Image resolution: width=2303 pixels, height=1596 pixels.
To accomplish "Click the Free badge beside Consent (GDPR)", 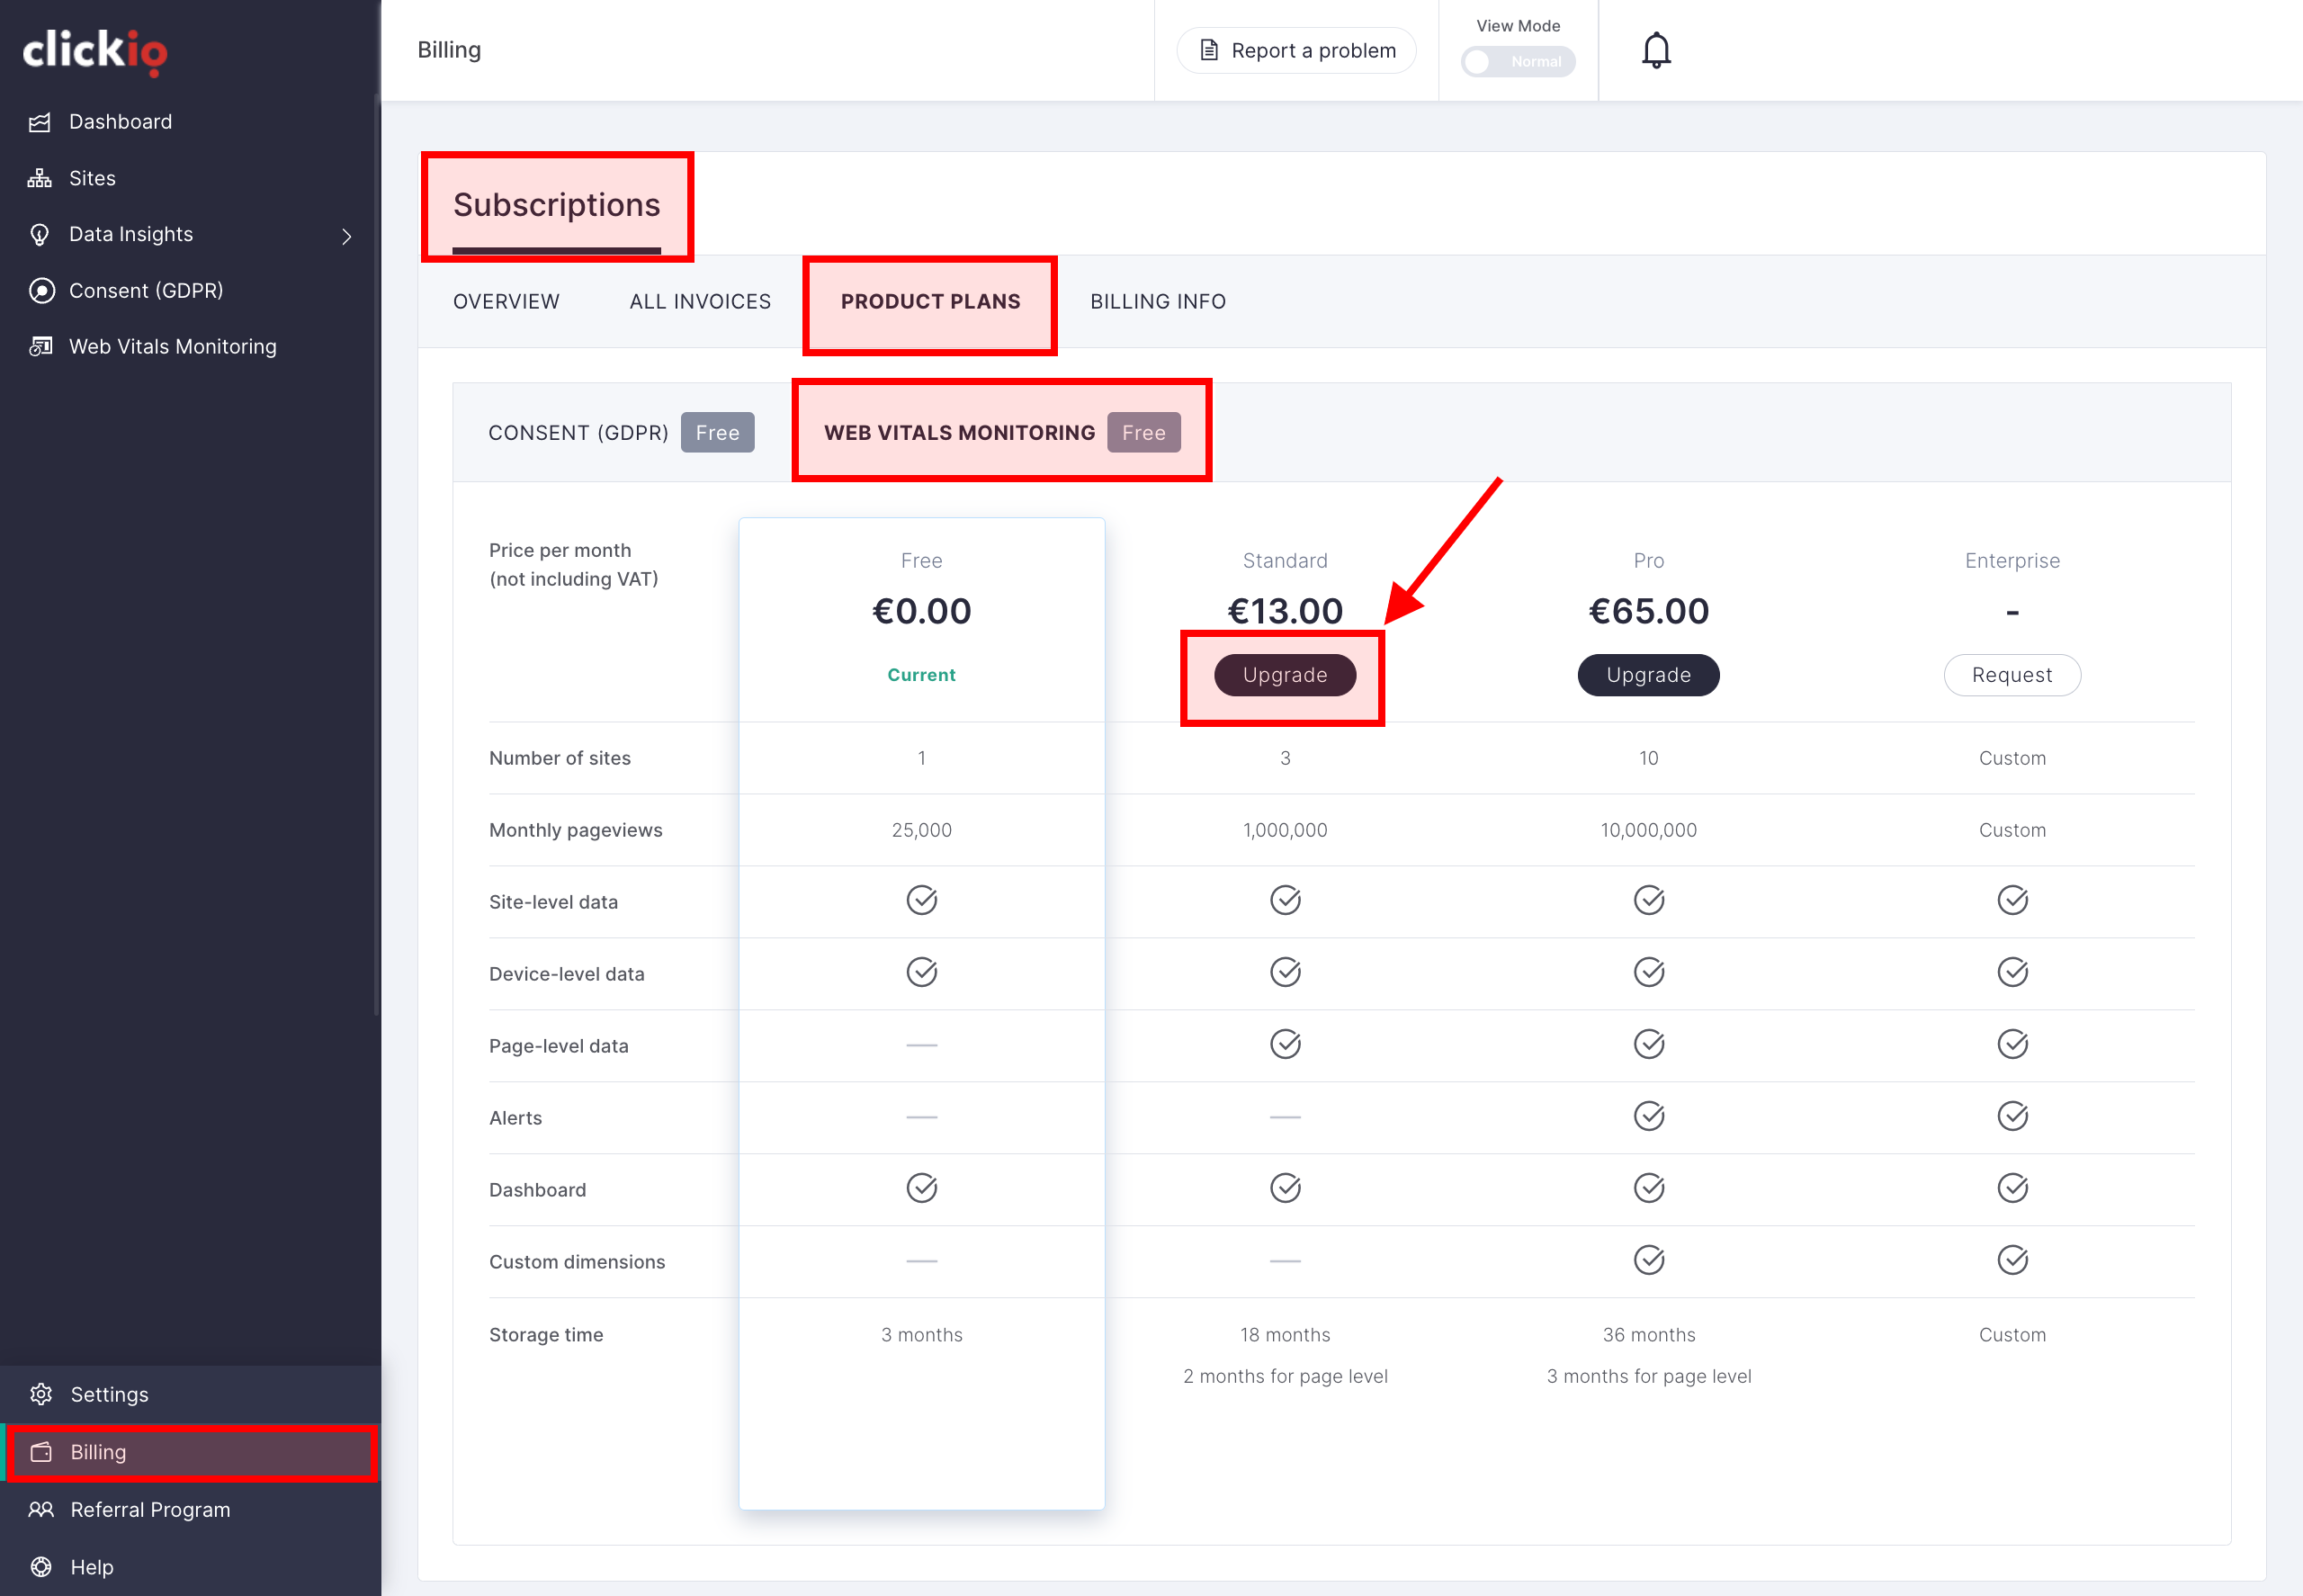I will coord(717,432).
